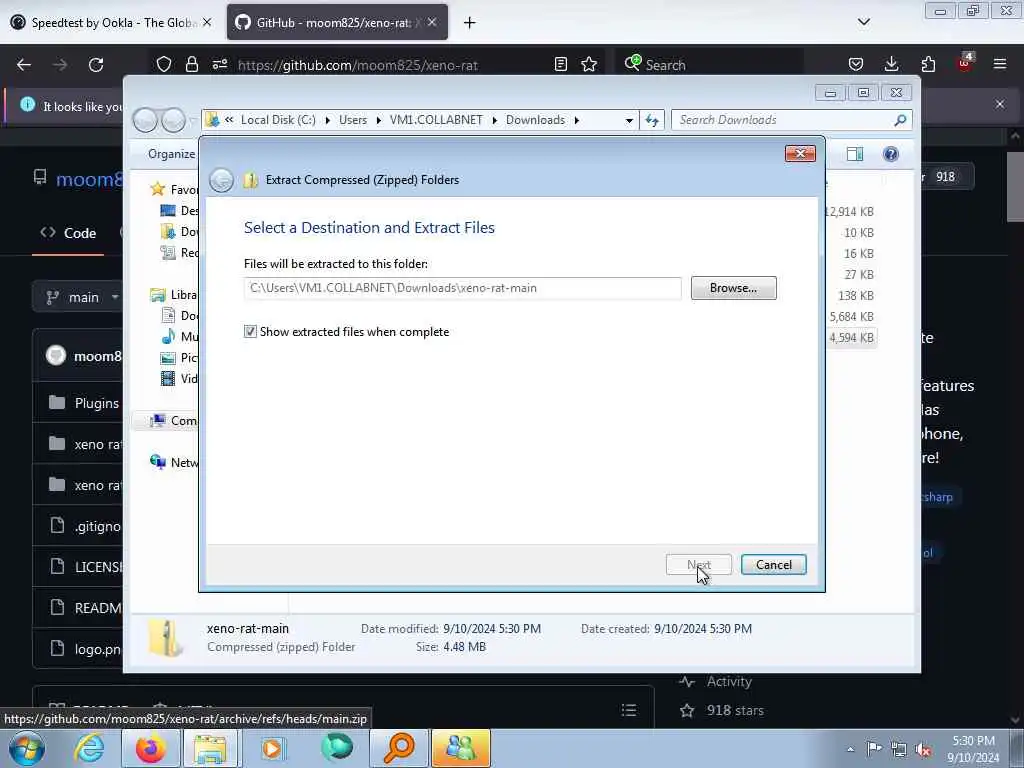Launch Internet Explorer from taskbar
This screenshot has height=768, width=1024.
pyautogui.click(x=89, y=748)
